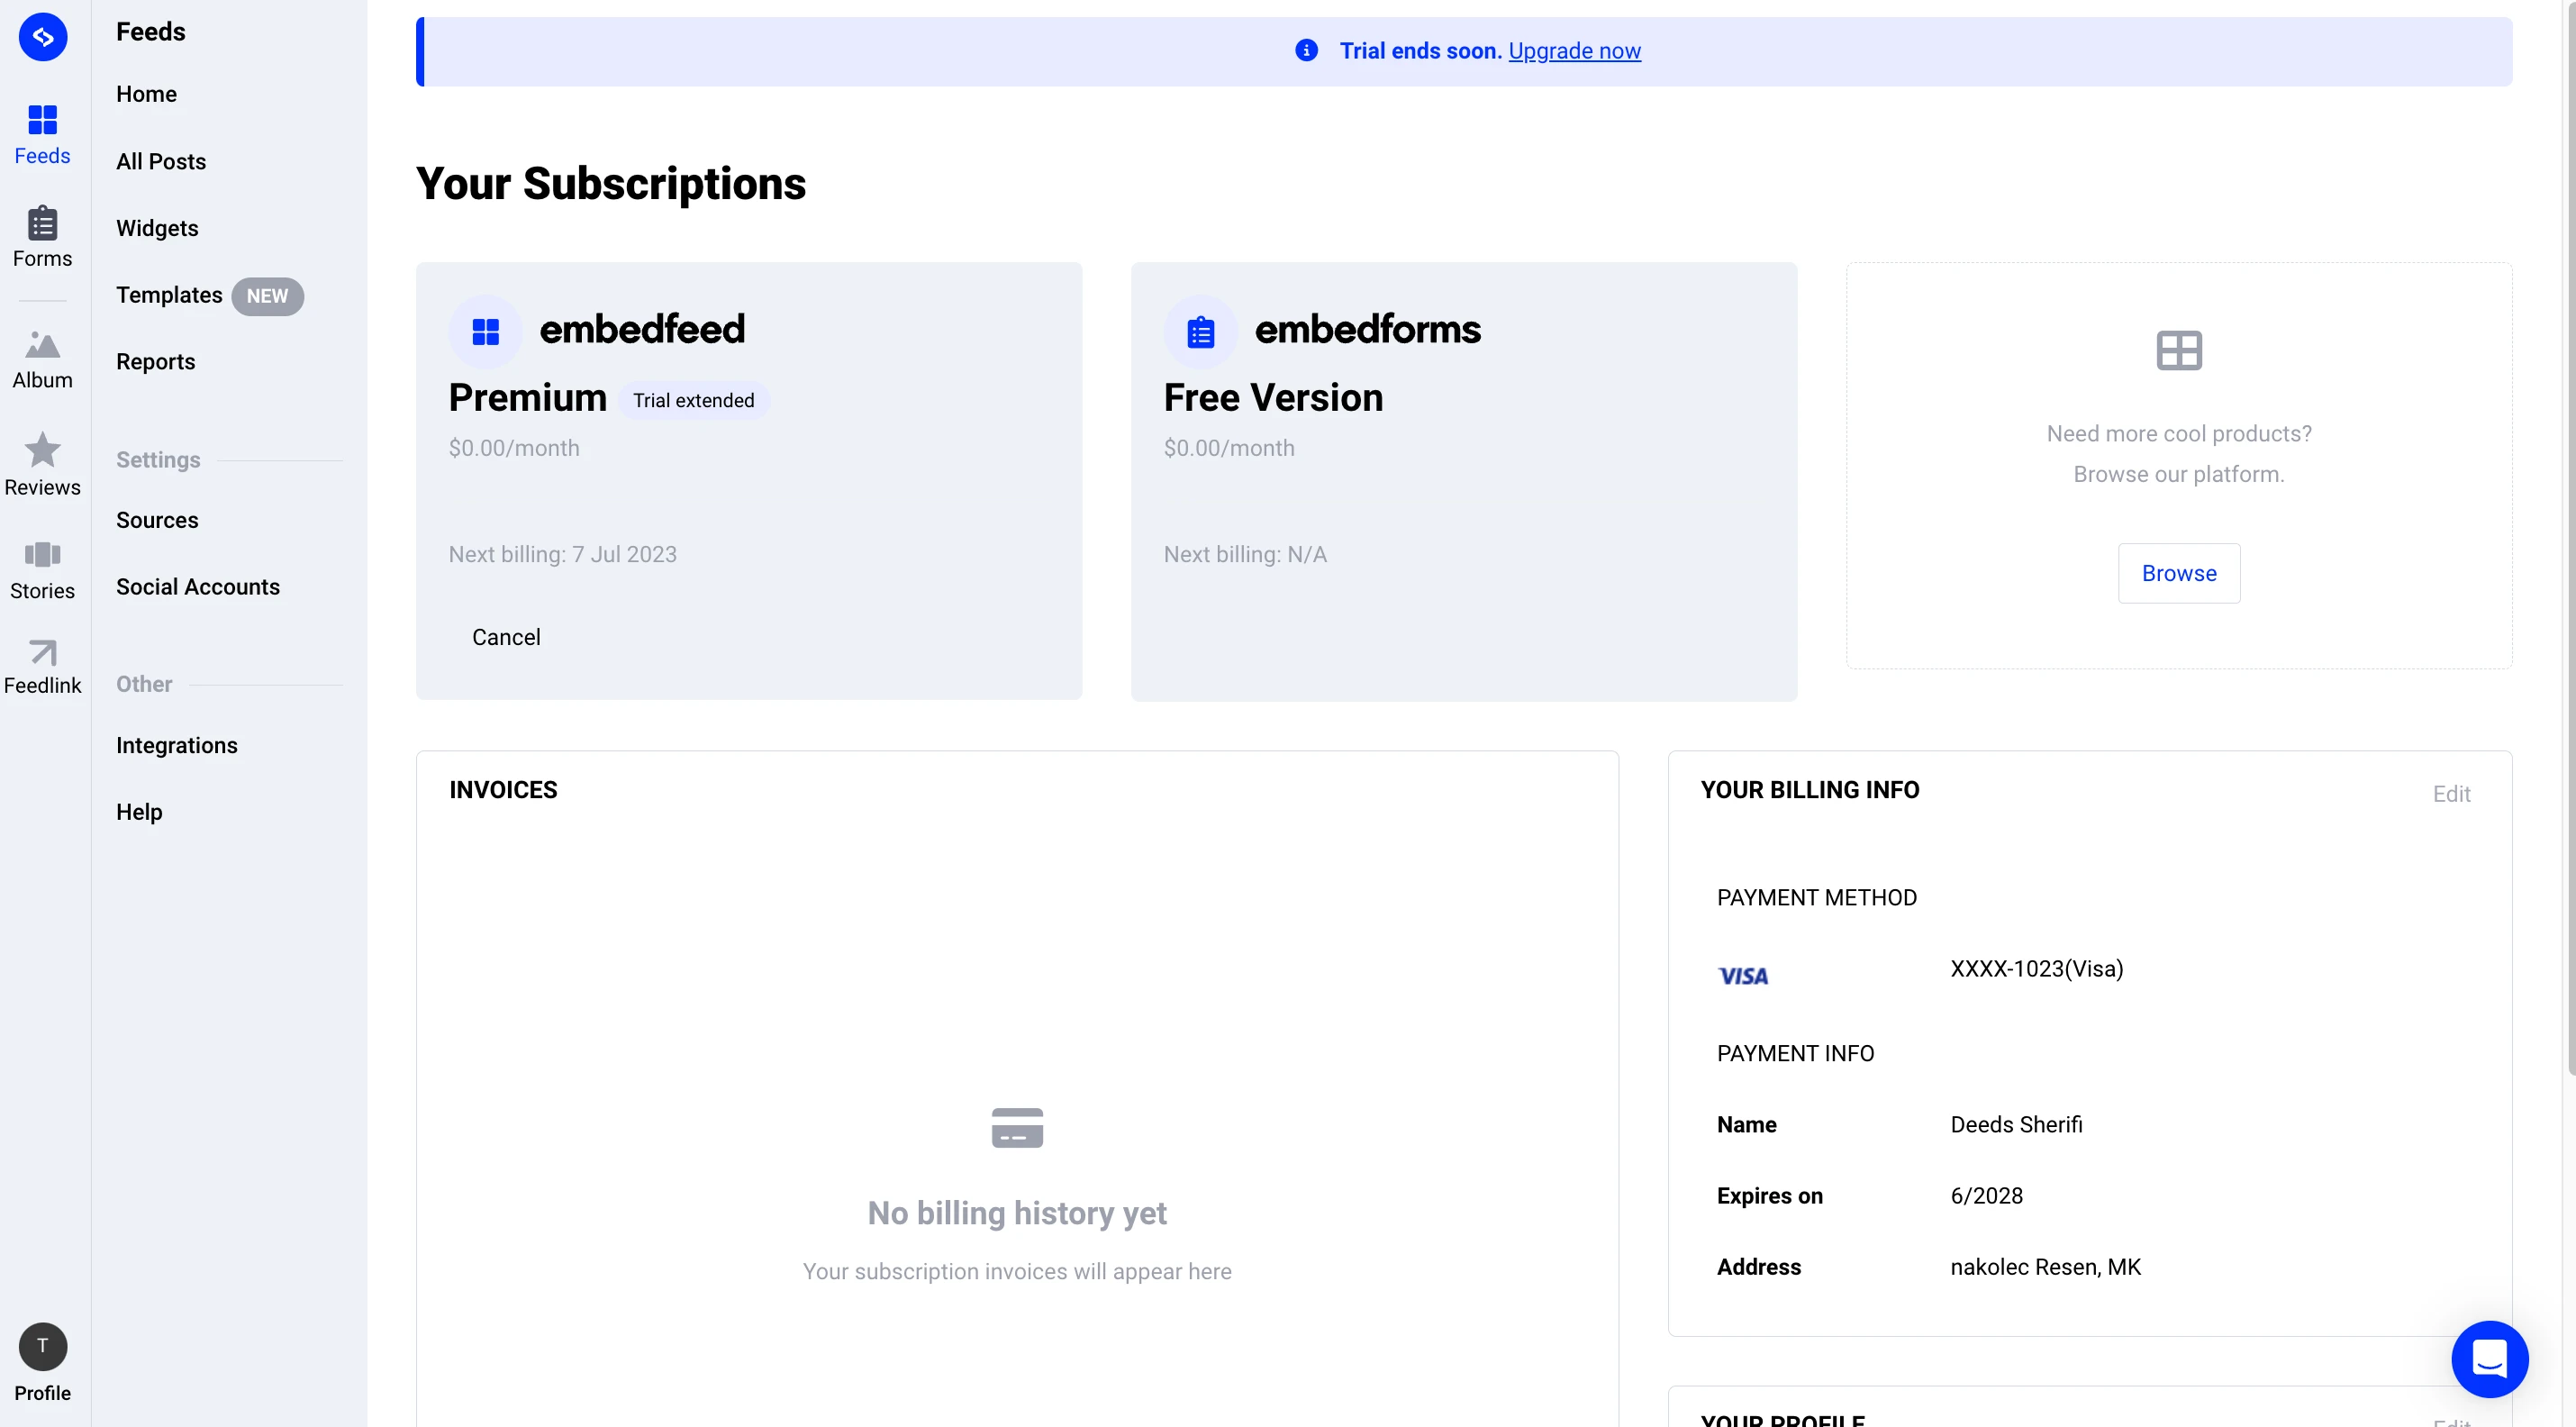Click the Upgrade now link
The height and width of the screenshot is (1427, 2576).
click(x=1574, y=50)
